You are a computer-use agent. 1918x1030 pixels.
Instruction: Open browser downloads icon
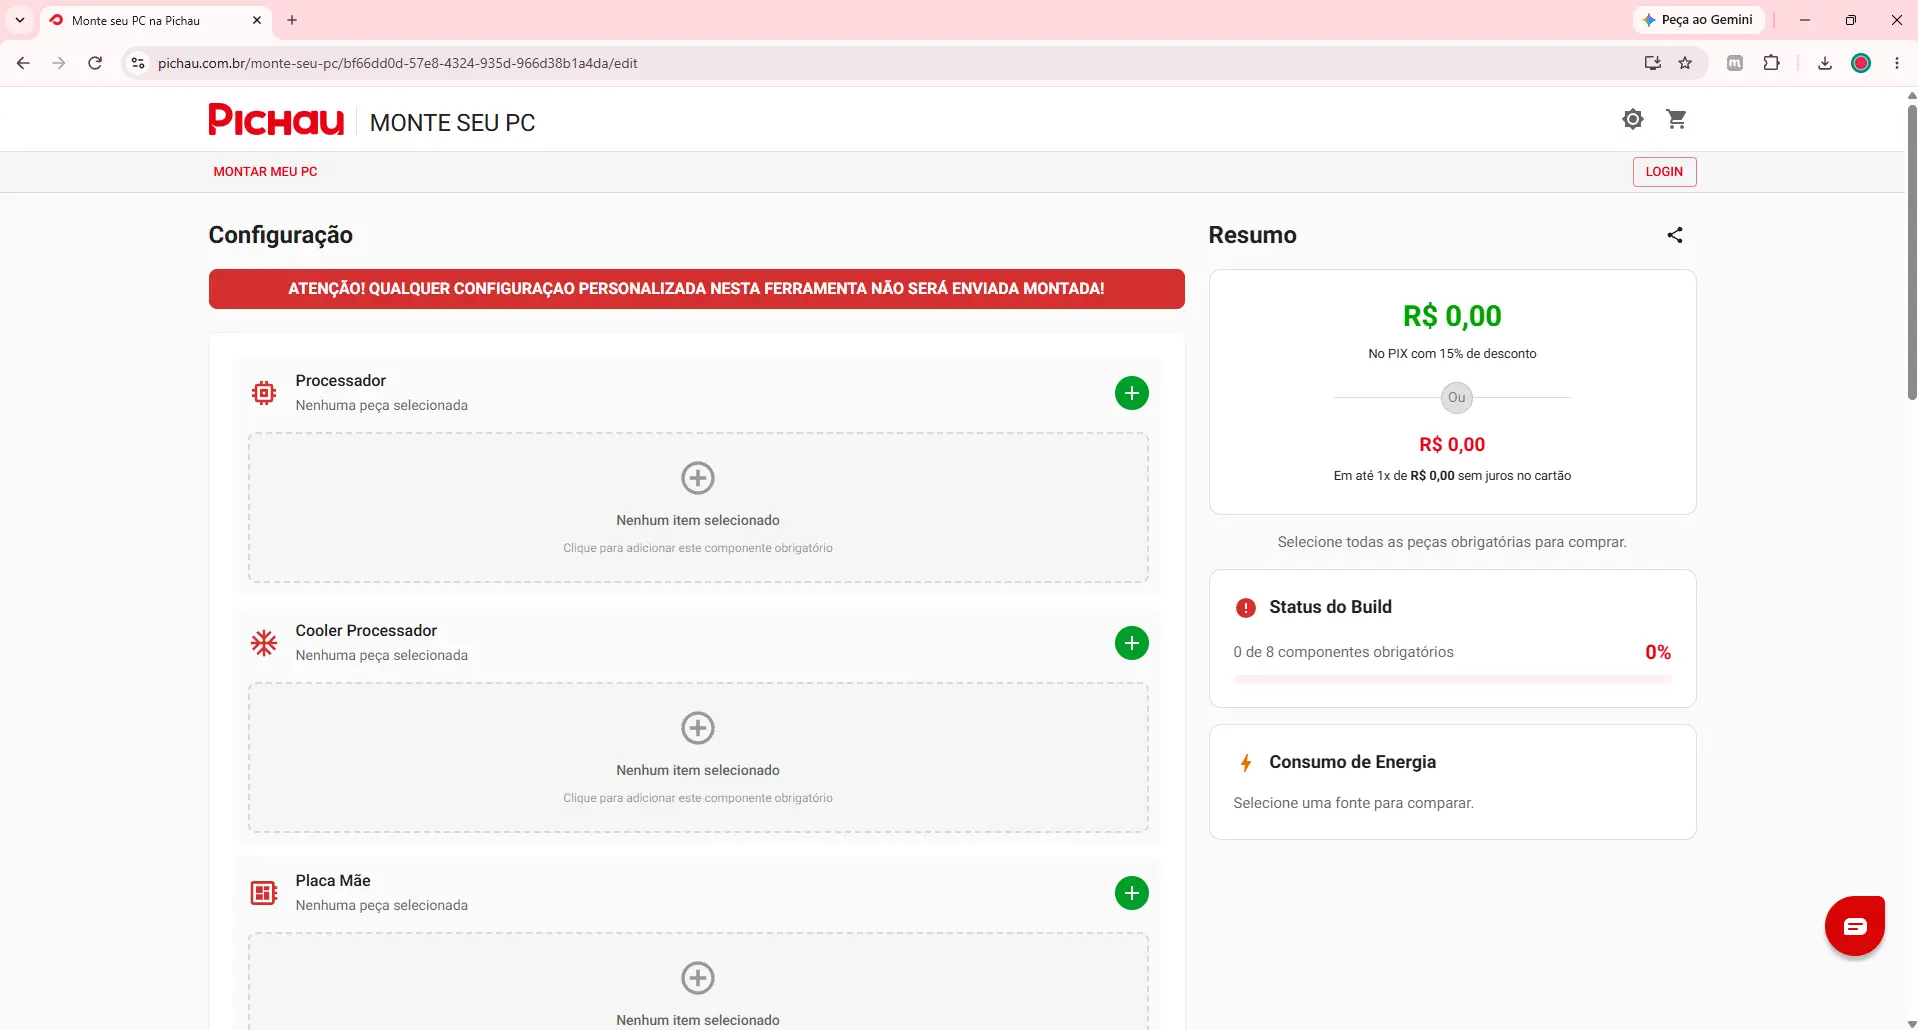click(x=1825, y=63)
